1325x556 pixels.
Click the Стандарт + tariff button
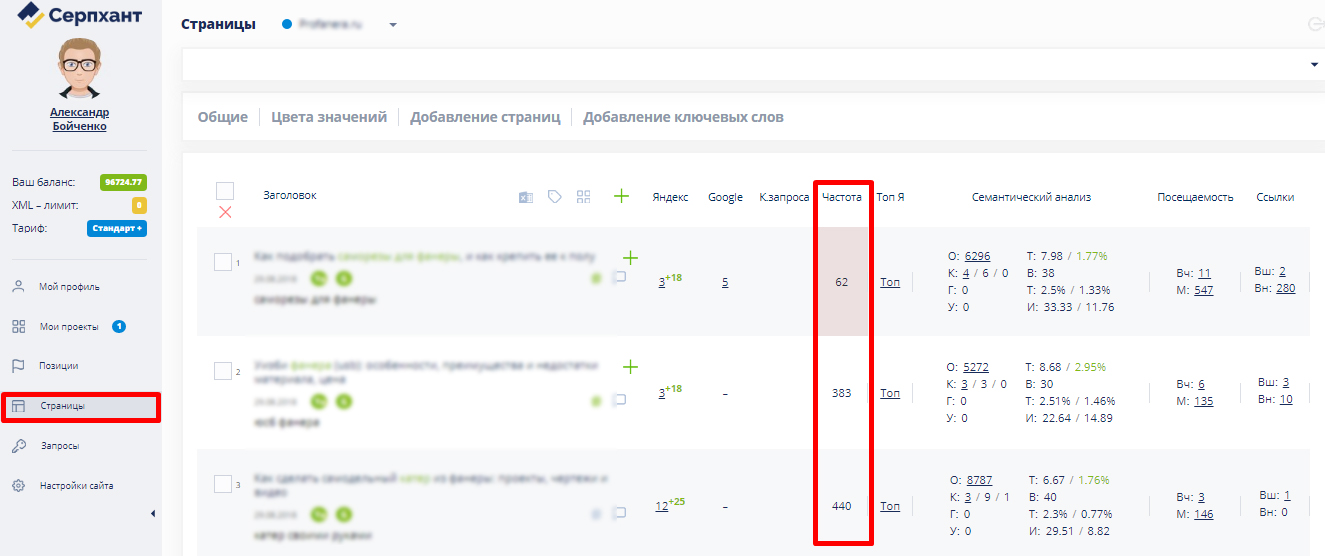tap(117, 228)
